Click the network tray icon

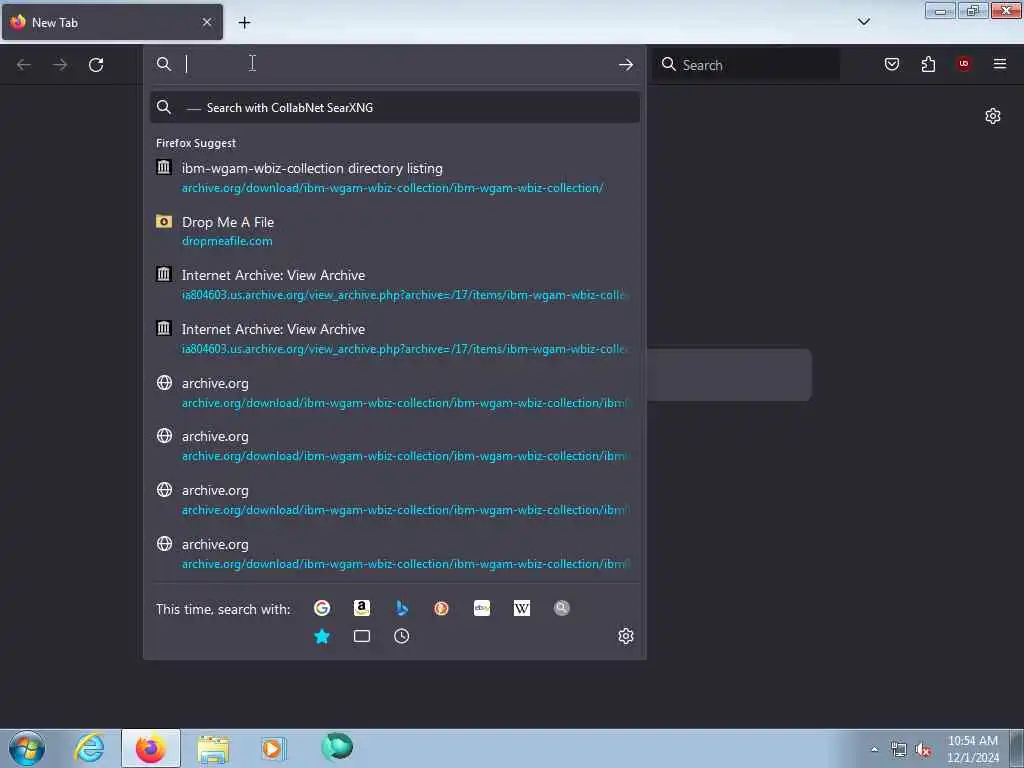[x=899, y=750]
